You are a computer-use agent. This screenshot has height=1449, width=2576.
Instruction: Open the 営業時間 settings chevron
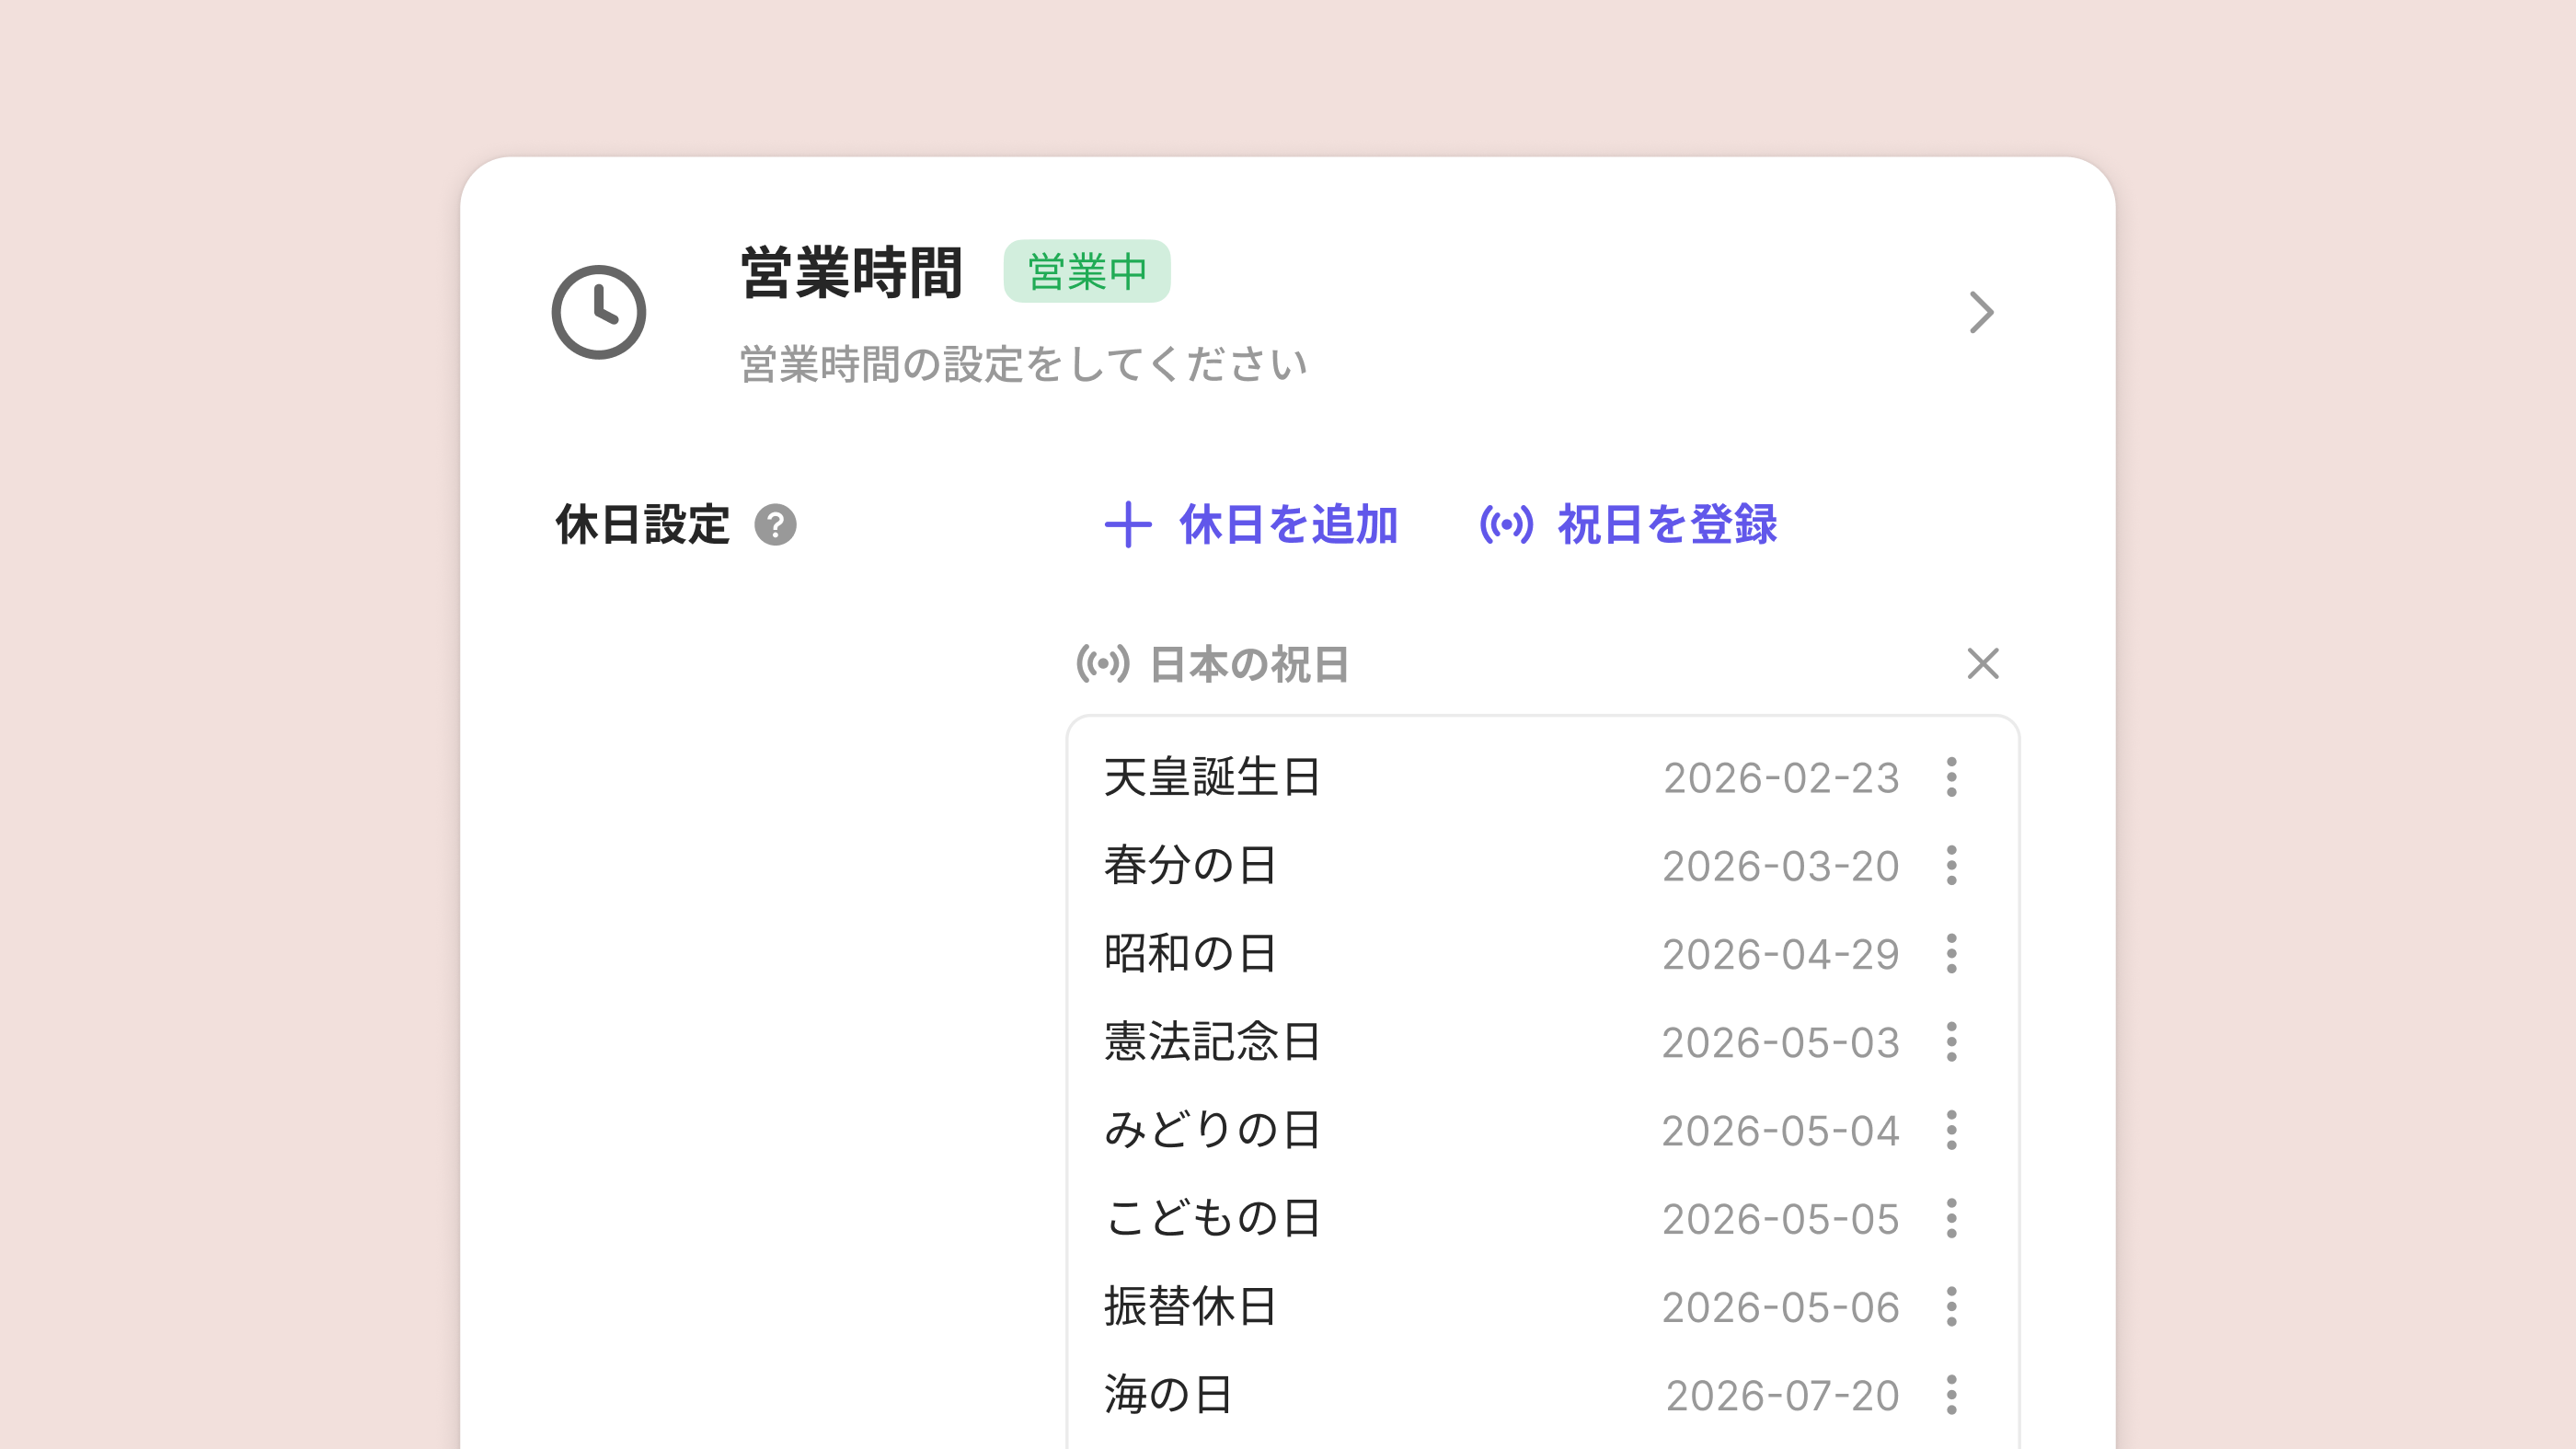[x=1981, y=312]
